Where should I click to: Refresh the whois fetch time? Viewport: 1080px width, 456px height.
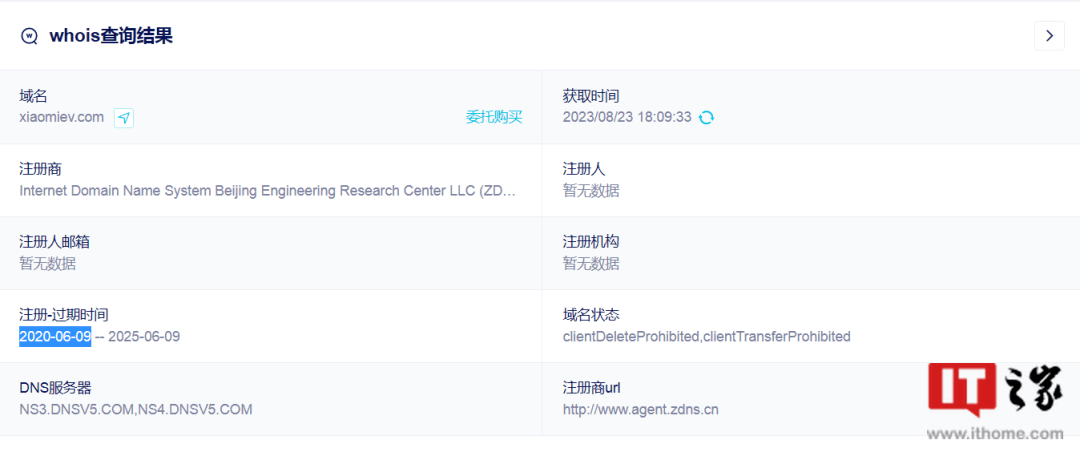706,117
